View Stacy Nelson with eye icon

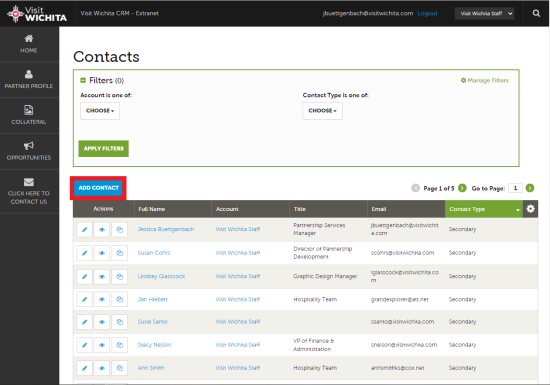tap(102, 345)
